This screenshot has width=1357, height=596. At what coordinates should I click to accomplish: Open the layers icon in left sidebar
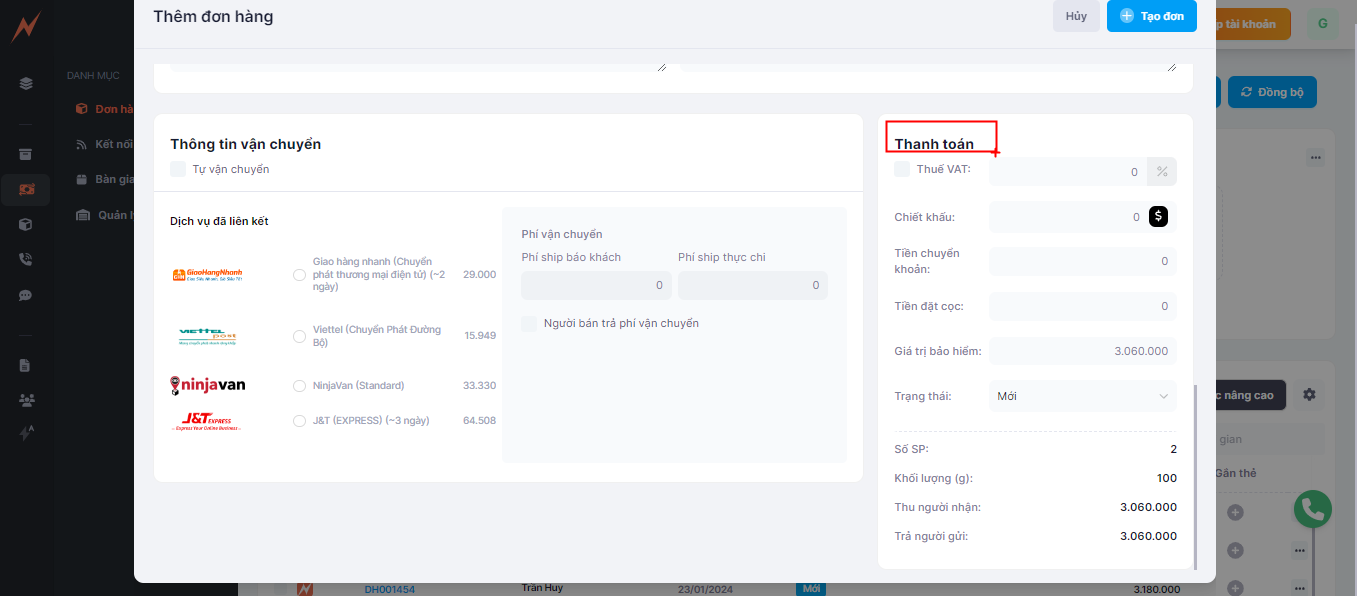coord(26,83)
